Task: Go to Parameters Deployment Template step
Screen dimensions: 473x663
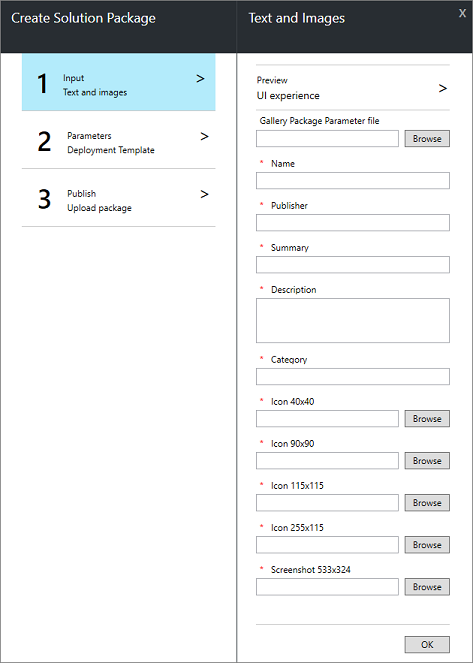Action: pos(118,140)
